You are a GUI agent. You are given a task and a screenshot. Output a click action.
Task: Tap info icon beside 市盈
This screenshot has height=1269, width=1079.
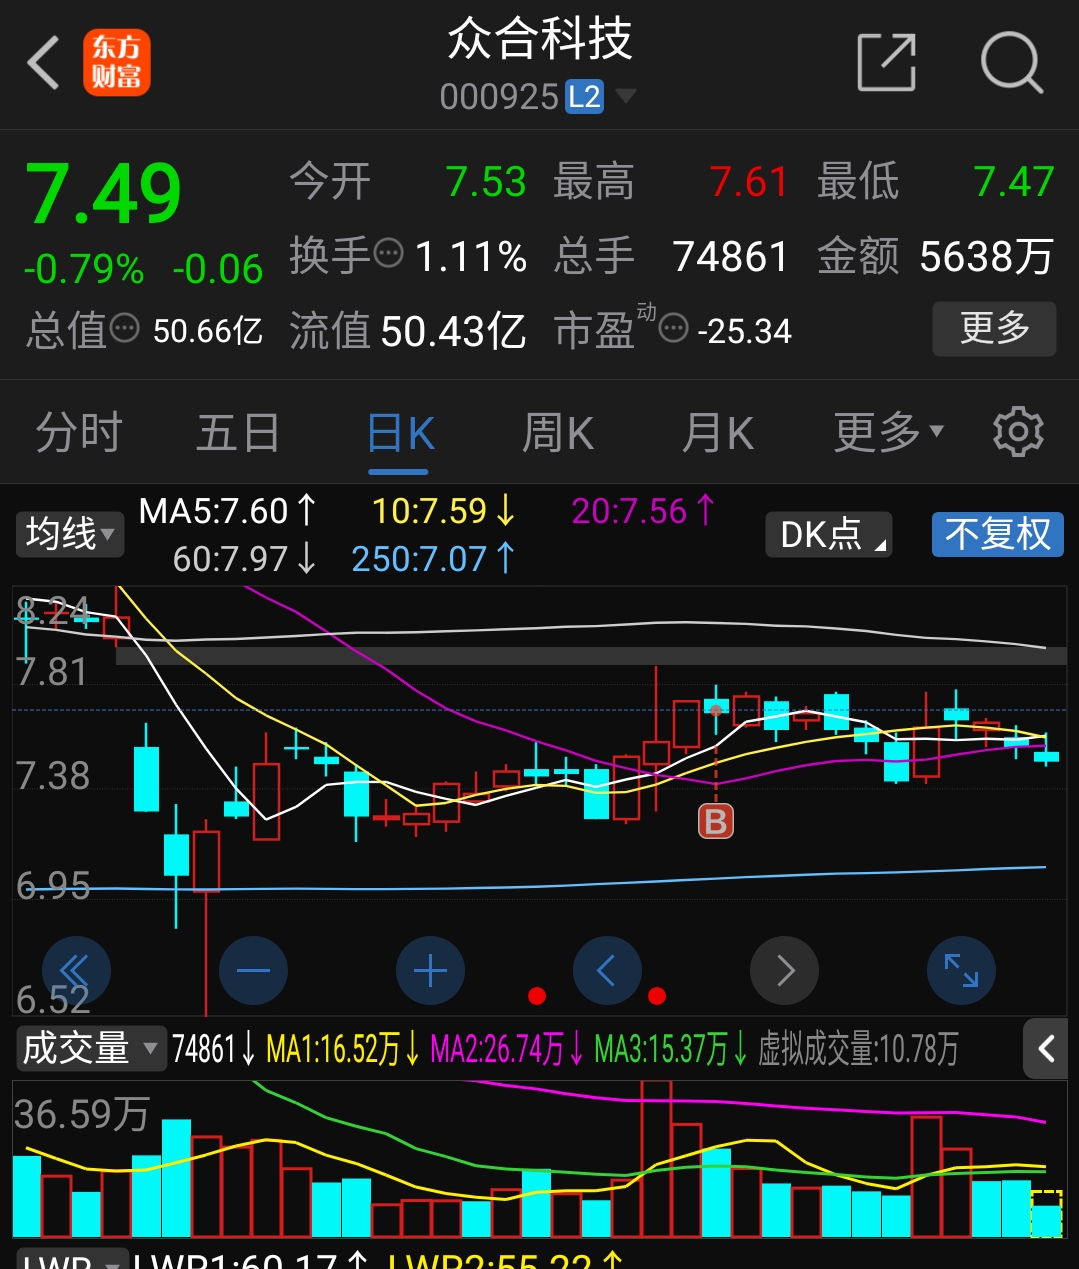[x=674, y=327]
